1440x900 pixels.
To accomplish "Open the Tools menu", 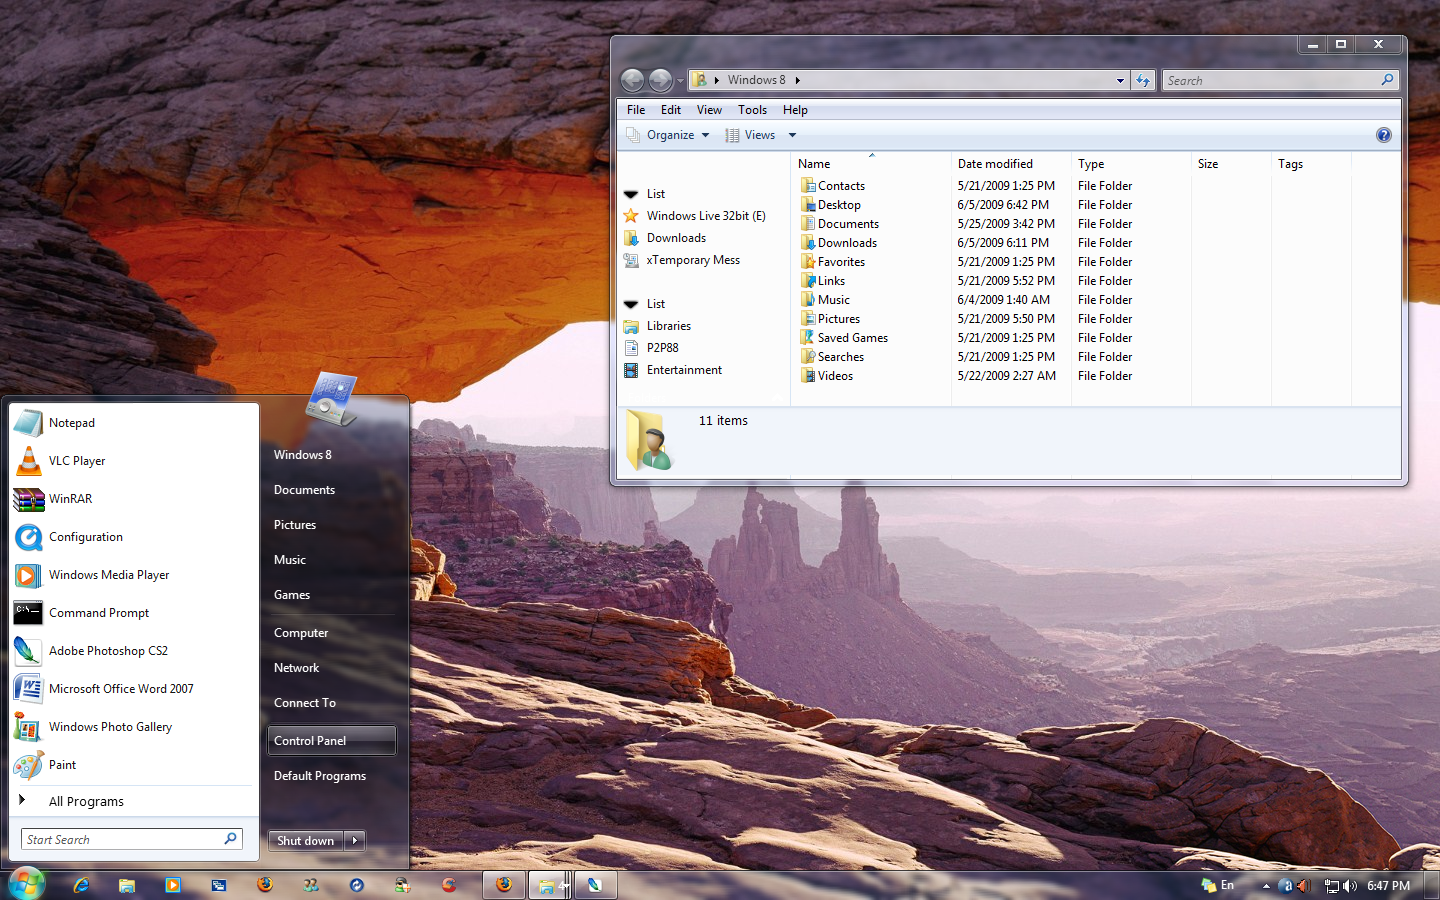I will (x=752, y=110).
